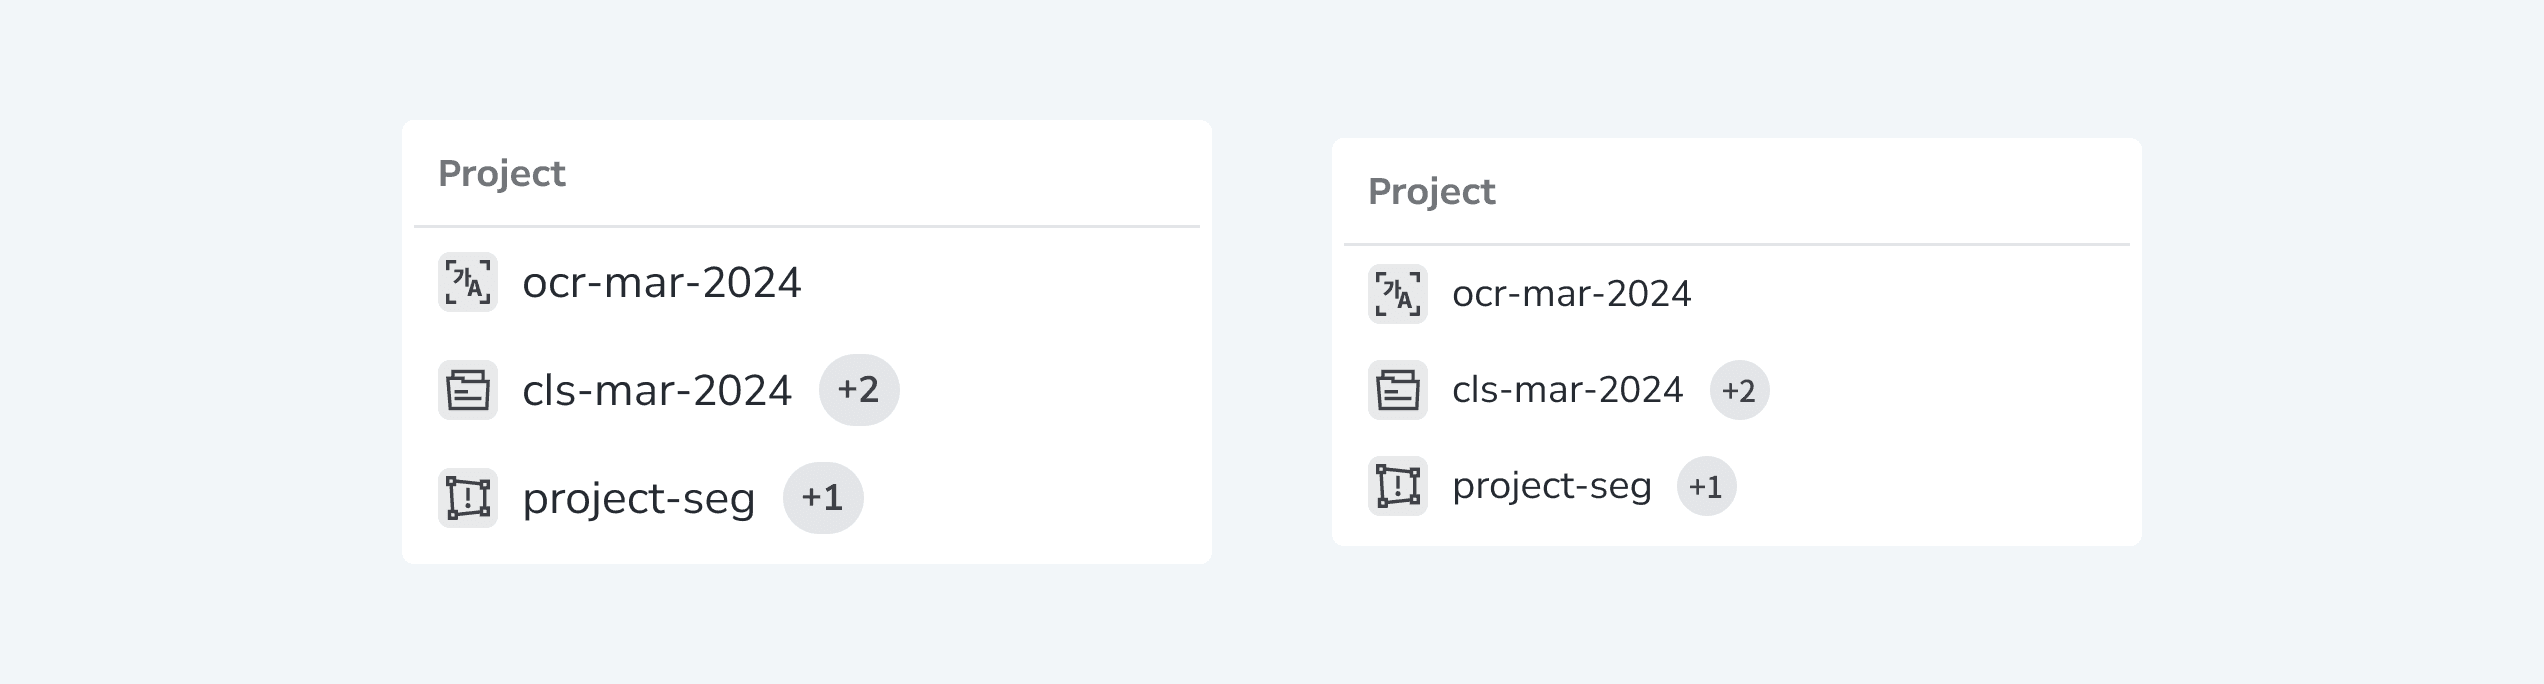This screenshot has height=684, width=2544.
Task: Open project-seg in the larger panel
Action: 639,498
